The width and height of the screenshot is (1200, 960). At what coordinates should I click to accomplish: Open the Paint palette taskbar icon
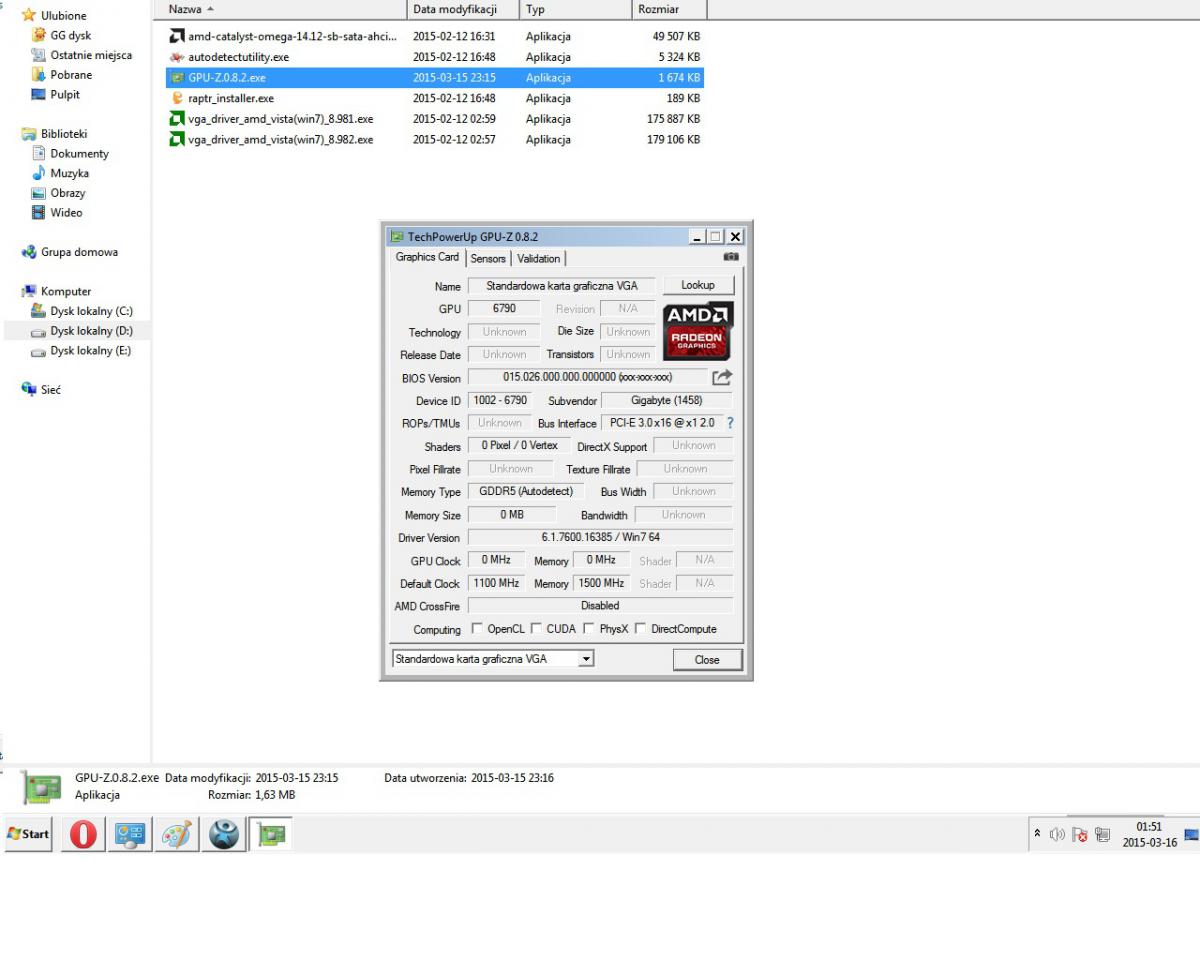click(x=177, y=834)
